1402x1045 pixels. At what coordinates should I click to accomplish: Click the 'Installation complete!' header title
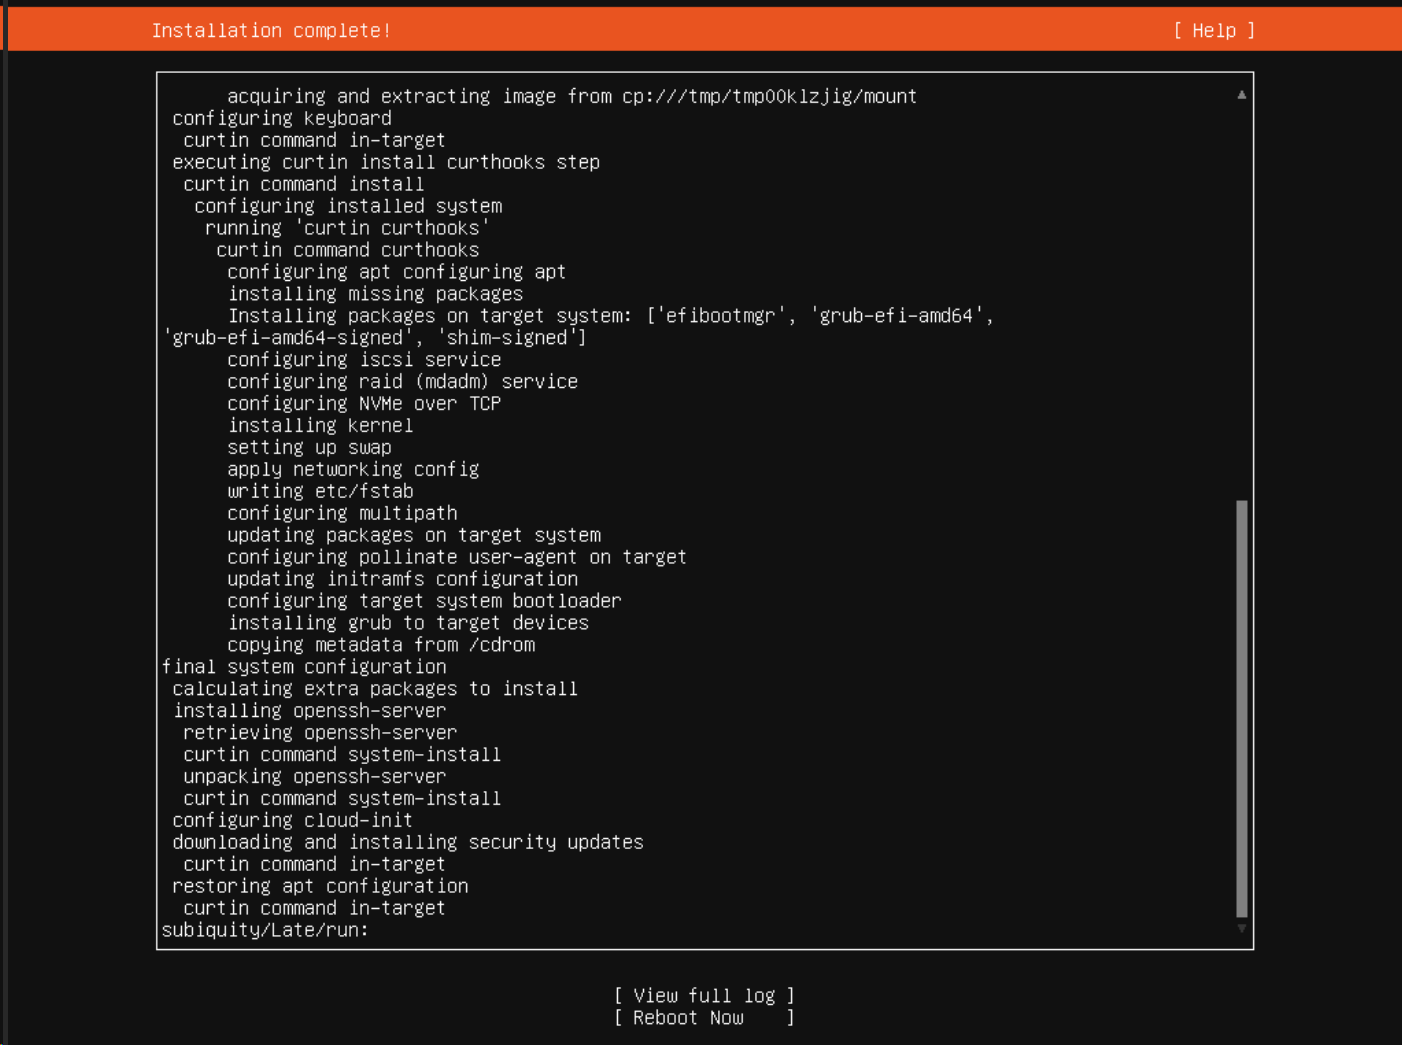coord(271,31)
